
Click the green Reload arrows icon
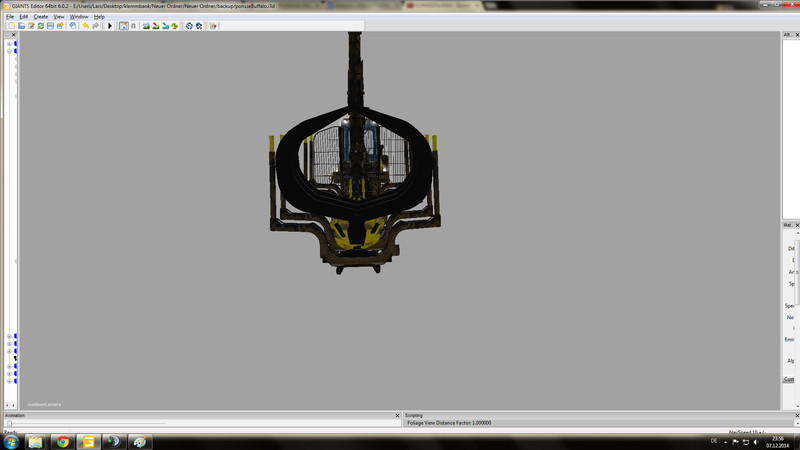coord(41,26)
